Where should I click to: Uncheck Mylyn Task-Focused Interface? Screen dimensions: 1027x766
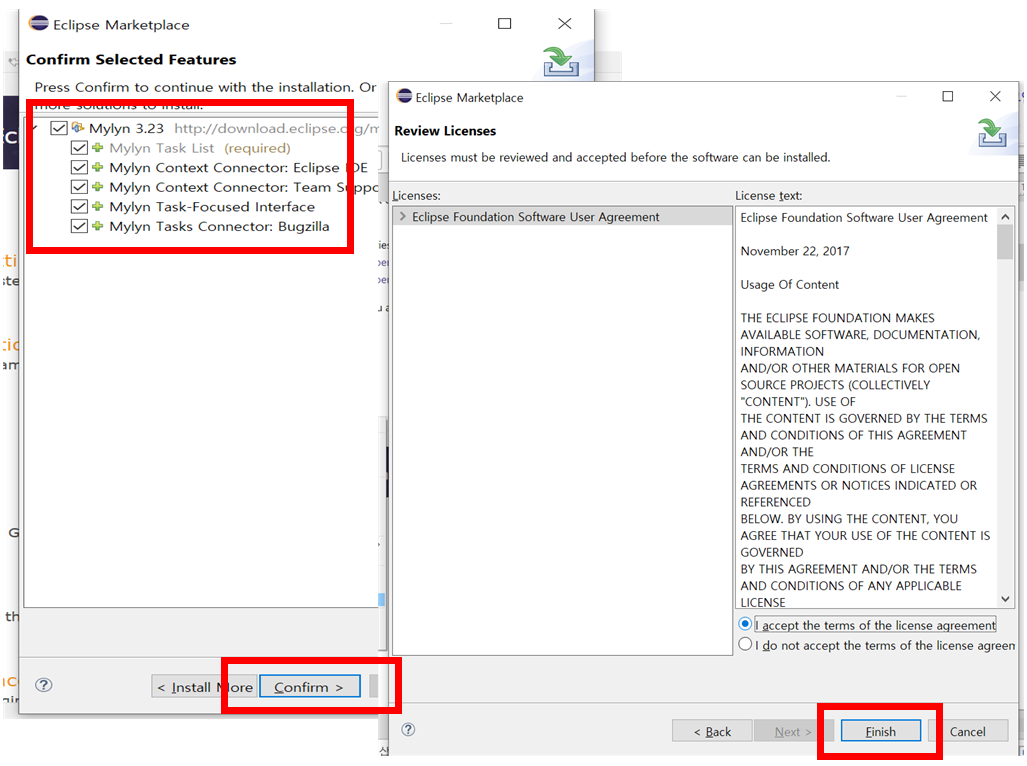click(x=79, y=207)
